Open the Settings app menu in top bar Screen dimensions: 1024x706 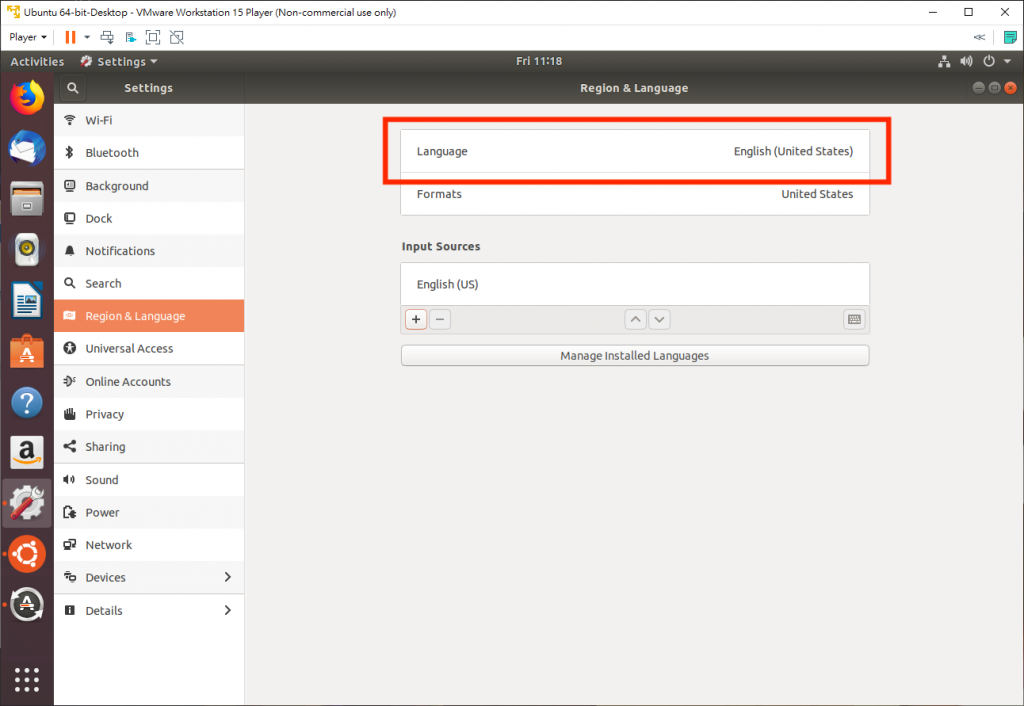120,61
